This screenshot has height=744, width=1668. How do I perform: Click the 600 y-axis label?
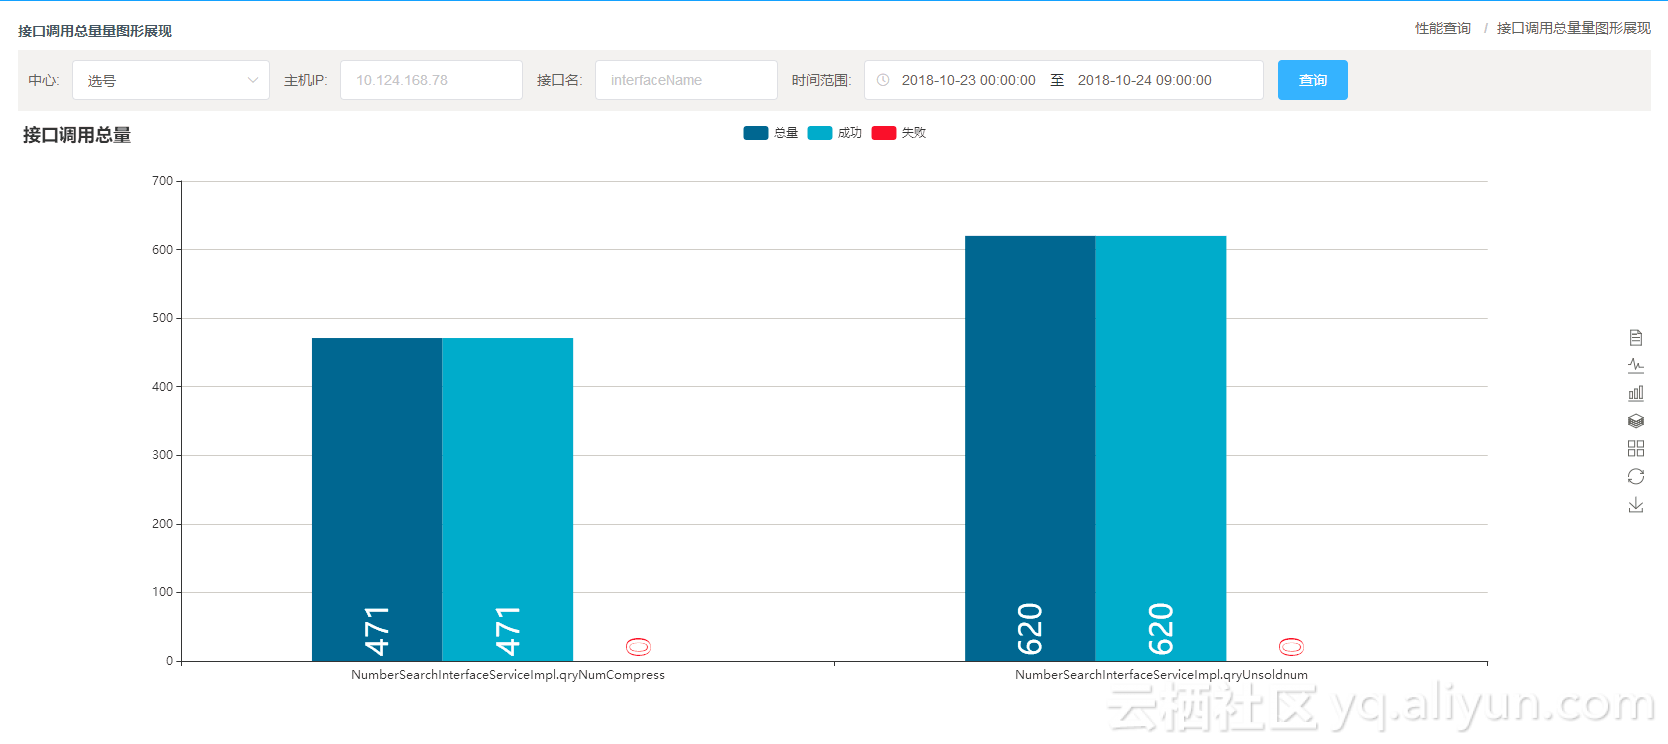162,250
